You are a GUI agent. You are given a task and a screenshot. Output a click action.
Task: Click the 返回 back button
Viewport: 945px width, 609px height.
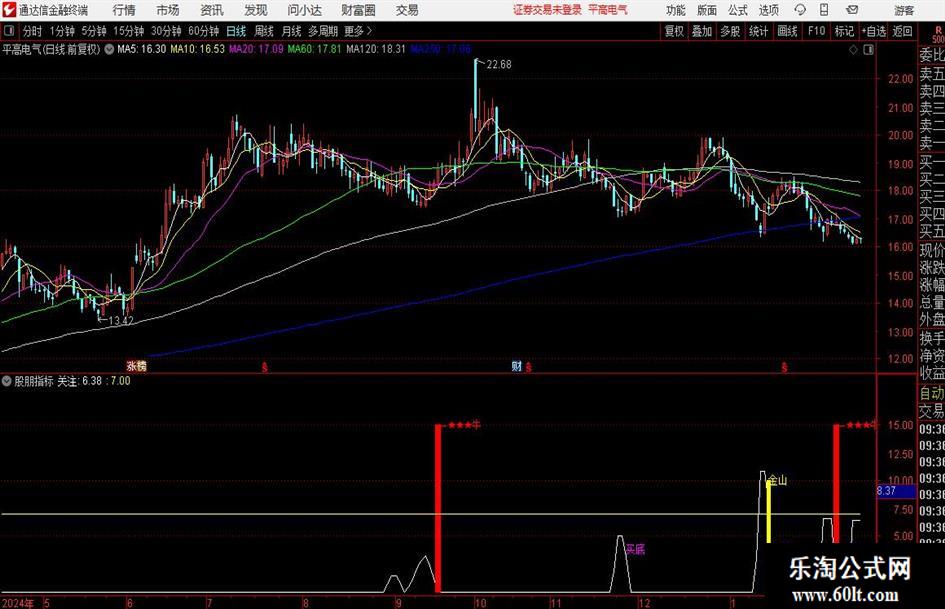902,31
